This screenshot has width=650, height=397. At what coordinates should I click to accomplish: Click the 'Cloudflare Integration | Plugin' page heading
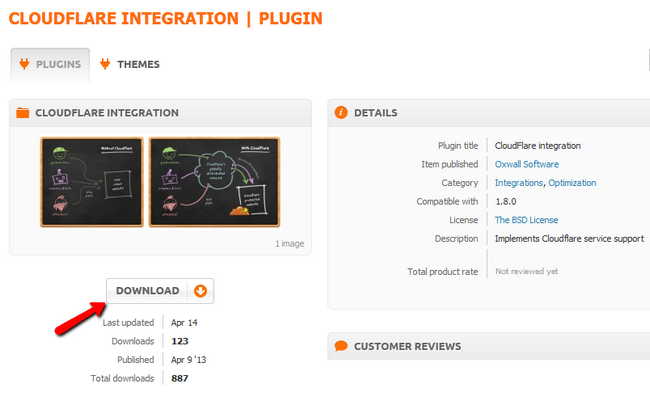pos(166,19)
